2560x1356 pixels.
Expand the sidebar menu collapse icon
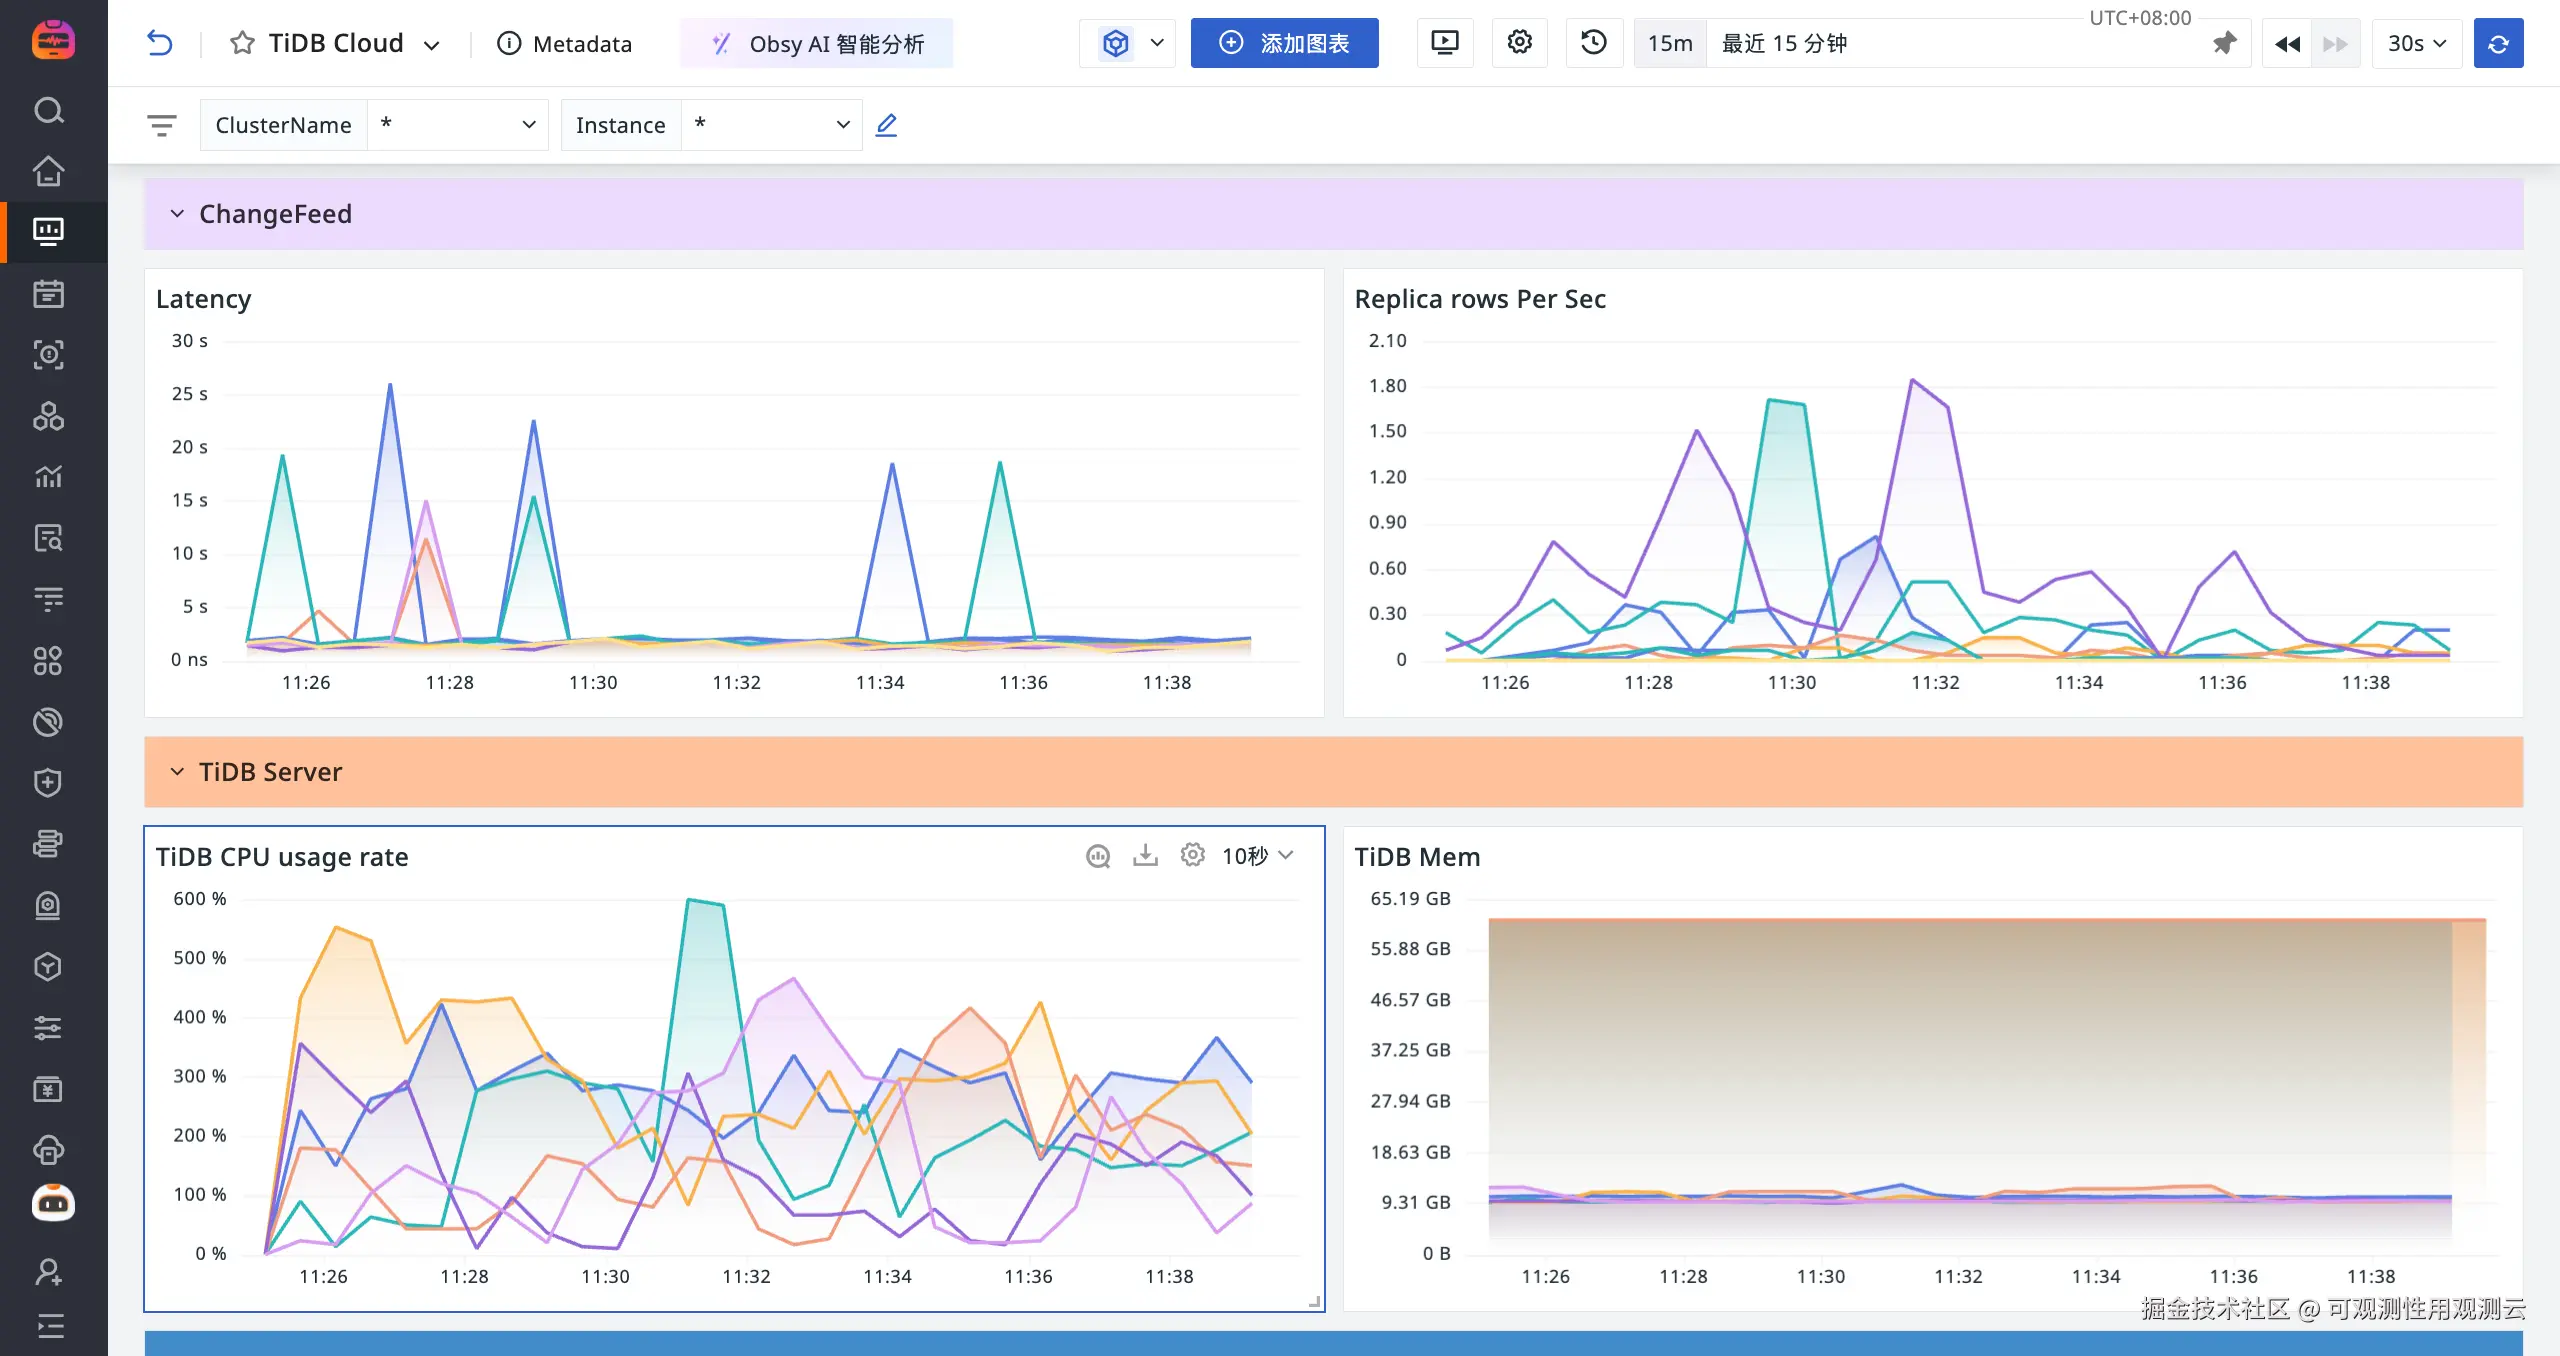tap(48, 1326)
